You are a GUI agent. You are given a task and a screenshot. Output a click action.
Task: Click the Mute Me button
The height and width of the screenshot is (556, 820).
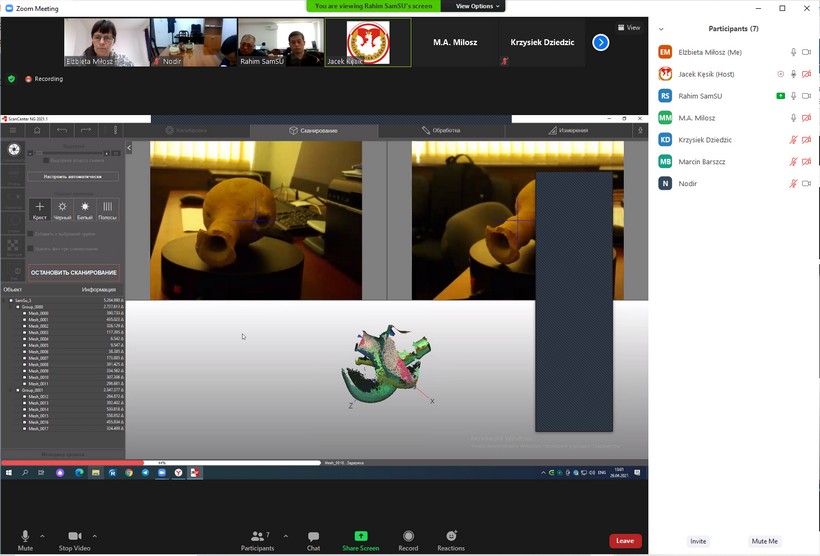click(765, 541)
